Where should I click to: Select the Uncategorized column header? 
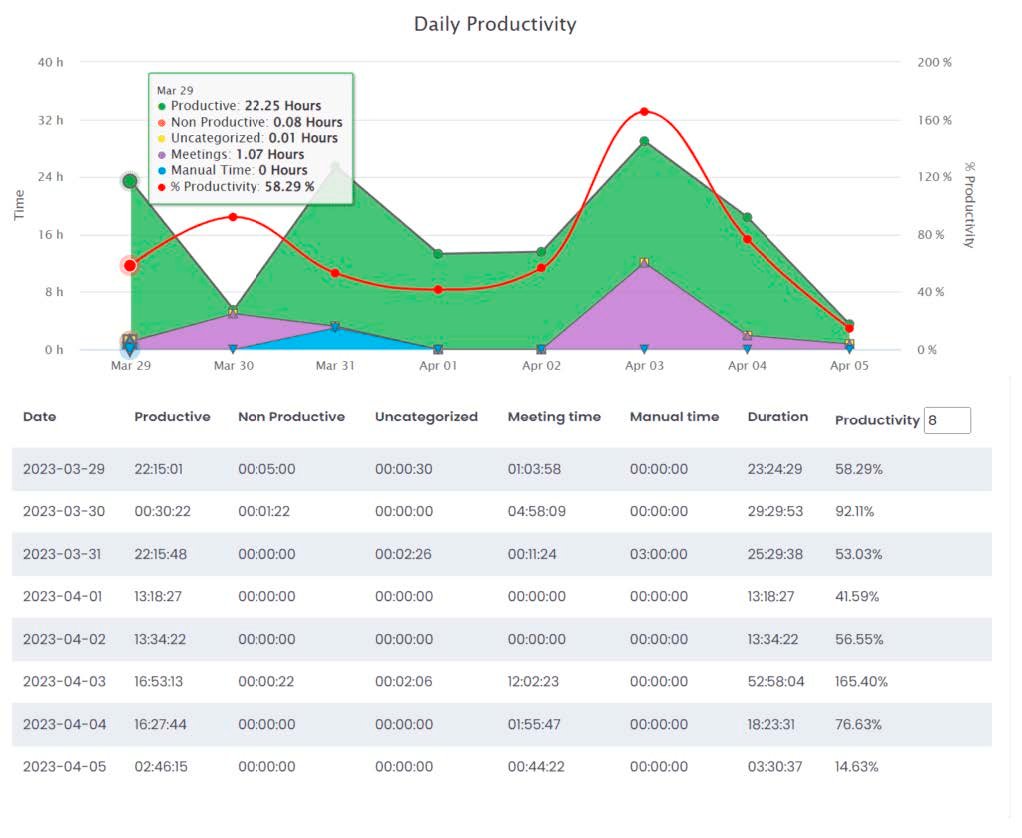point(426,417)
